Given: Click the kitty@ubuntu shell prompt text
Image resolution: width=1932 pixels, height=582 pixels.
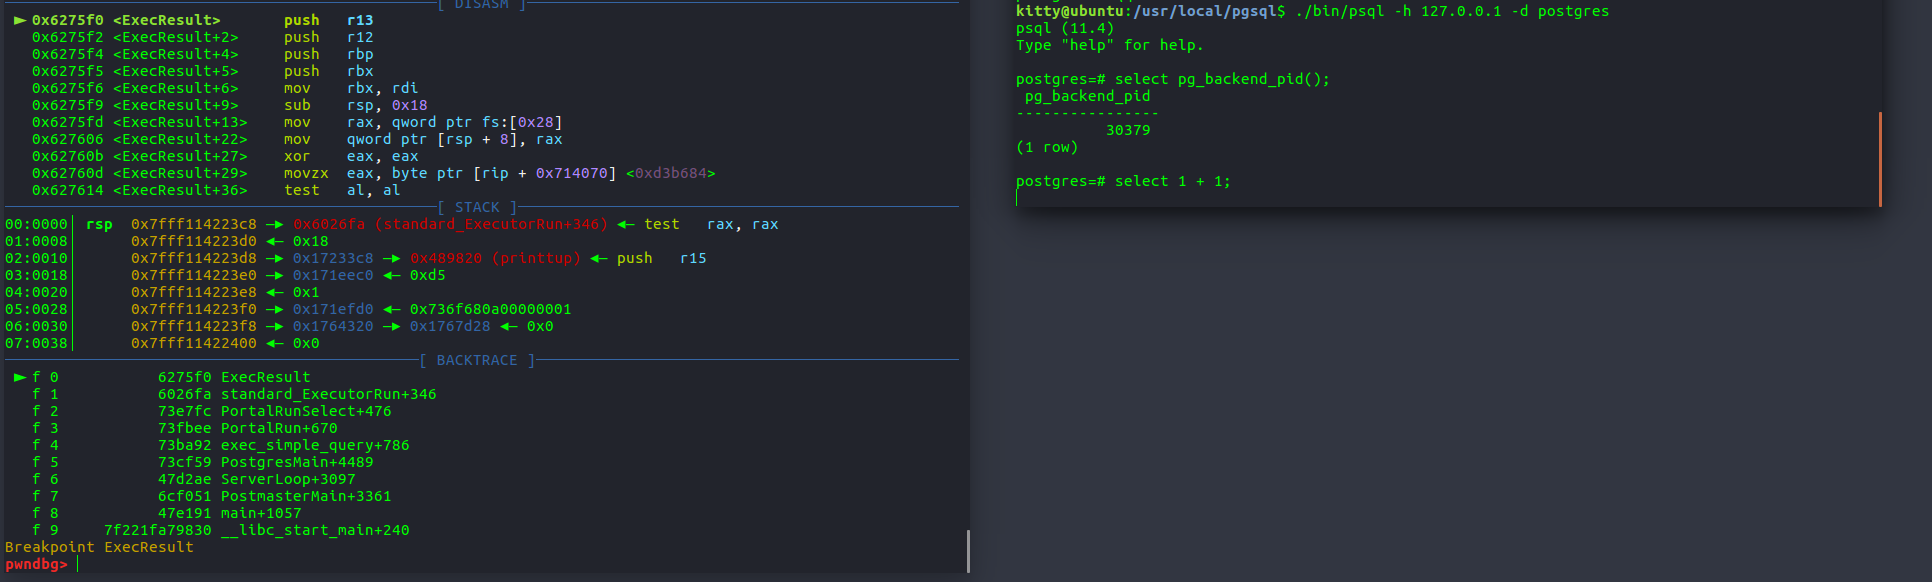Looking at the screenshot, I should (x=1069, y=11).
